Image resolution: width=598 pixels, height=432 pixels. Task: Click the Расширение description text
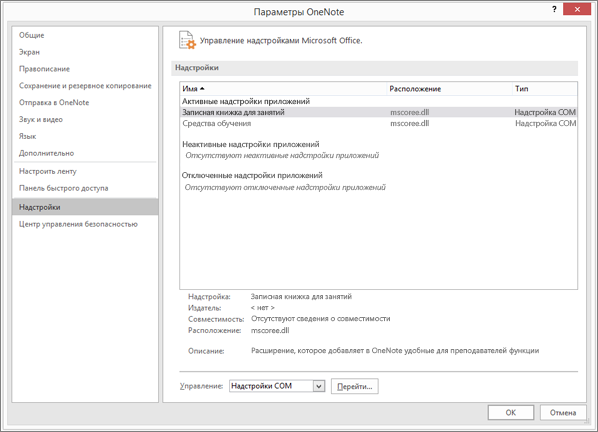[x=395, y=350]
